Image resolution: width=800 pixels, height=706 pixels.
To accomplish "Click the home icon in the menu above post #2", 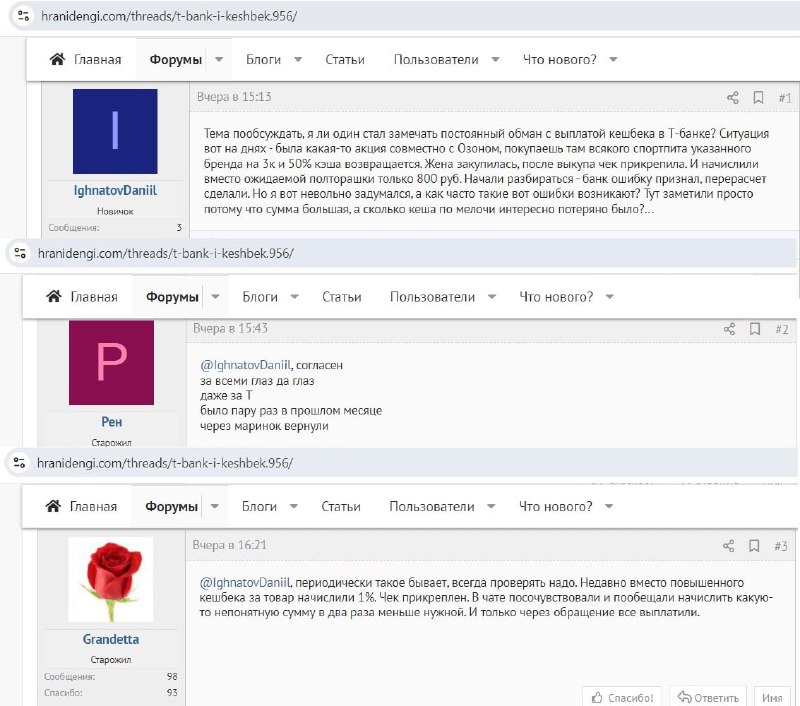I will click(x=54, y=296).
